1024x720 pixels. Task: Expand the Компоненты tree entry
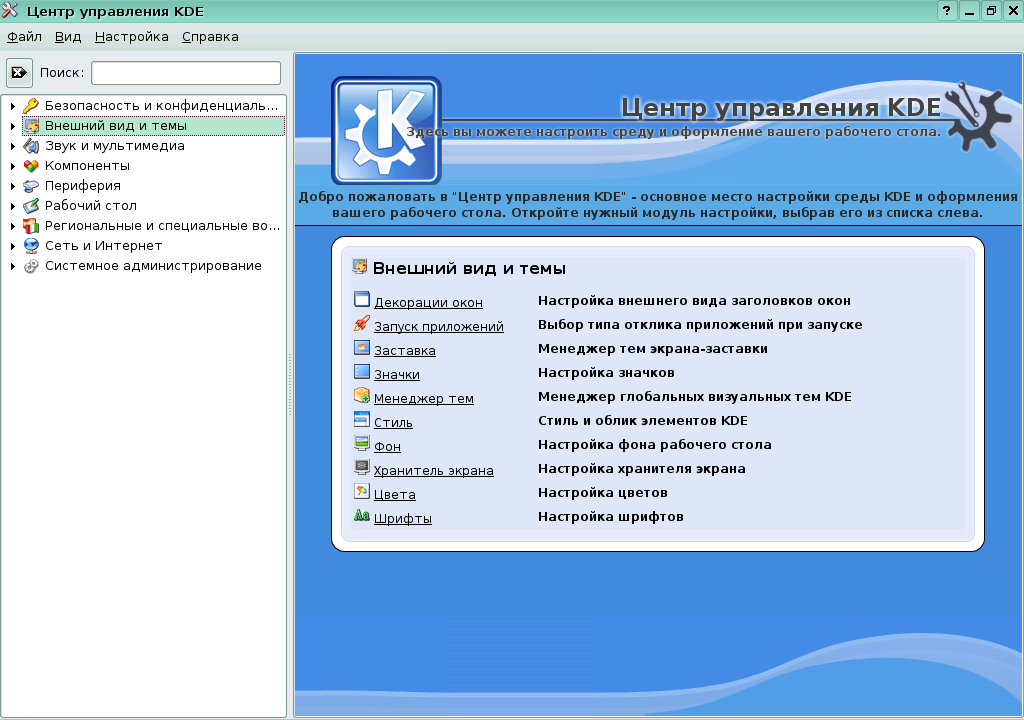12,165
